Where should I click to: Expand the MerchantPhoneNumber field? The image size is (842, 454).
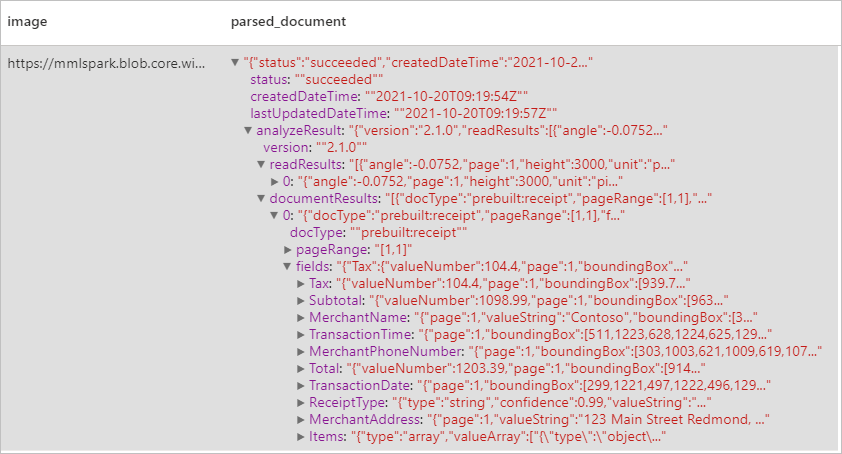pos(301,352)
